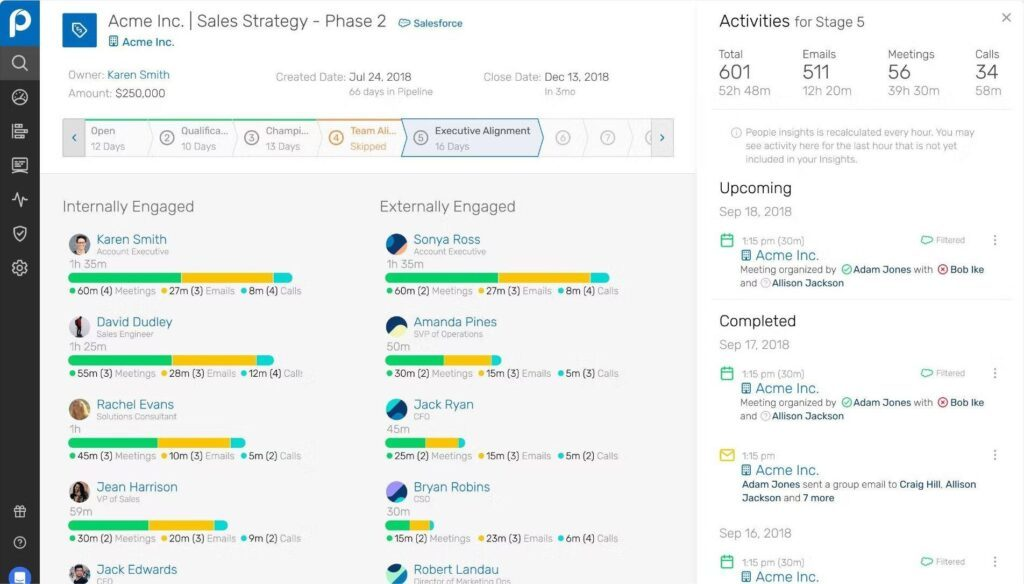This screenshot has height=584, width=1024.
Task: Open the pipeline list view from sidebar
Action: (x=20, y=130)
